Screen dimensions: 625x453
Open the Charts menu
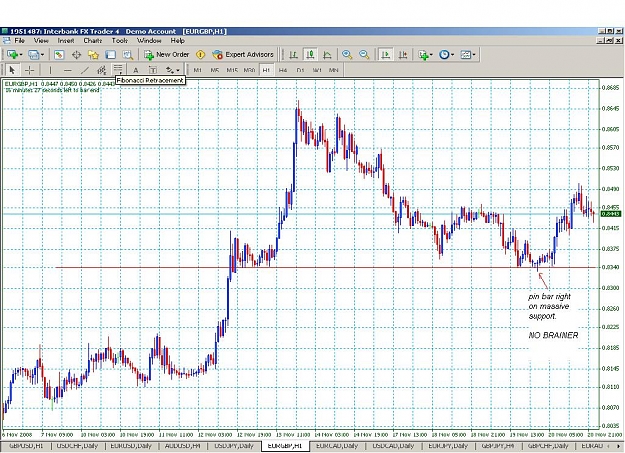click(92, 41)
